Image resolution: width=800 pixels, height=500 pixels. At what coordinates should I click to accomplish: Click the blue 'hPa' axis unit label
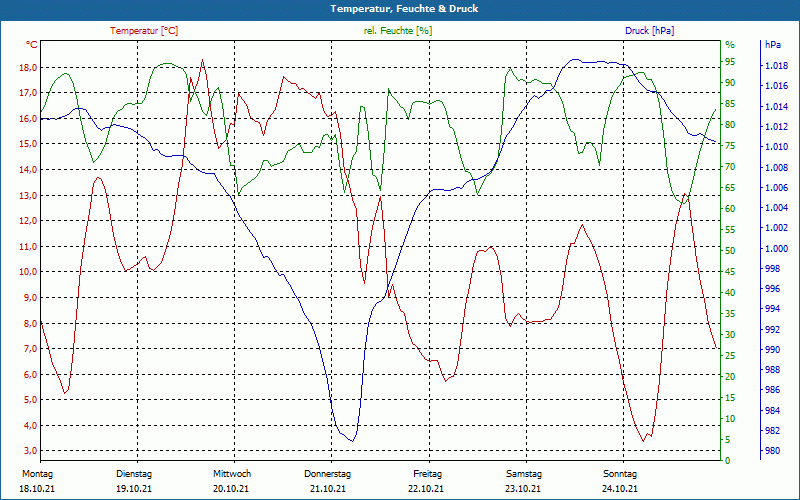tap(772, 45)
